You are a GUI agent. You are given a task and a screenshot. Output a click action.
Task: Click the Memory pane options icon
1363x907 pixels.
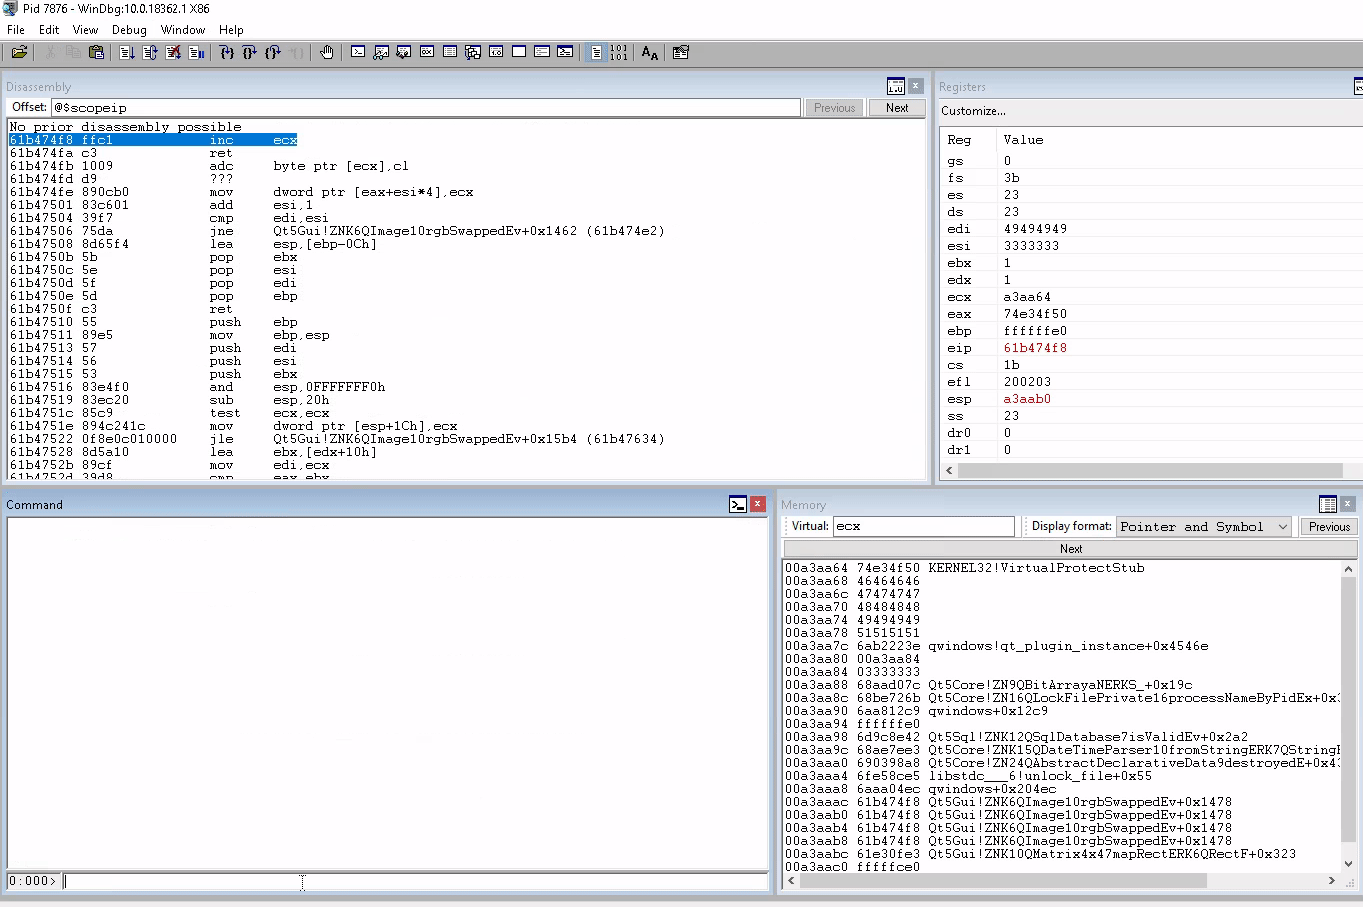coord(1328,504)
